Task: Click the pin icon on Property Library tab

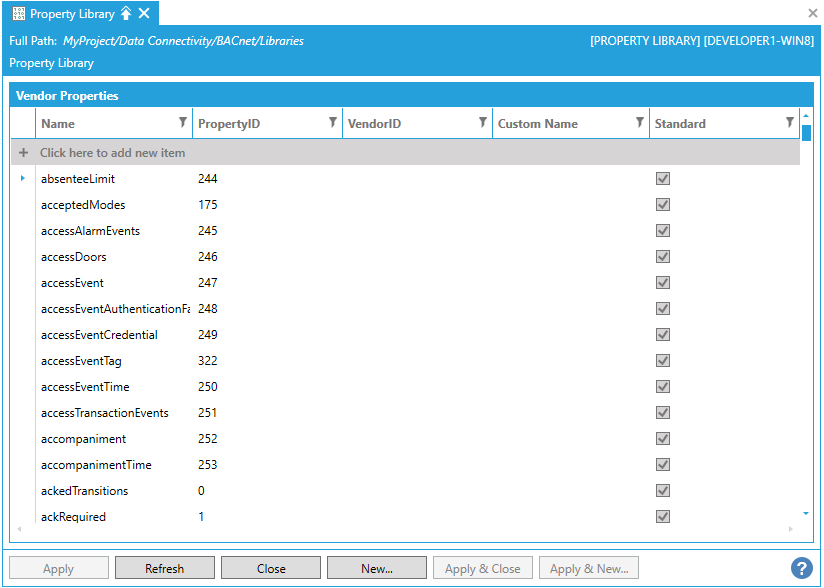Action: (x=126, y=14)
